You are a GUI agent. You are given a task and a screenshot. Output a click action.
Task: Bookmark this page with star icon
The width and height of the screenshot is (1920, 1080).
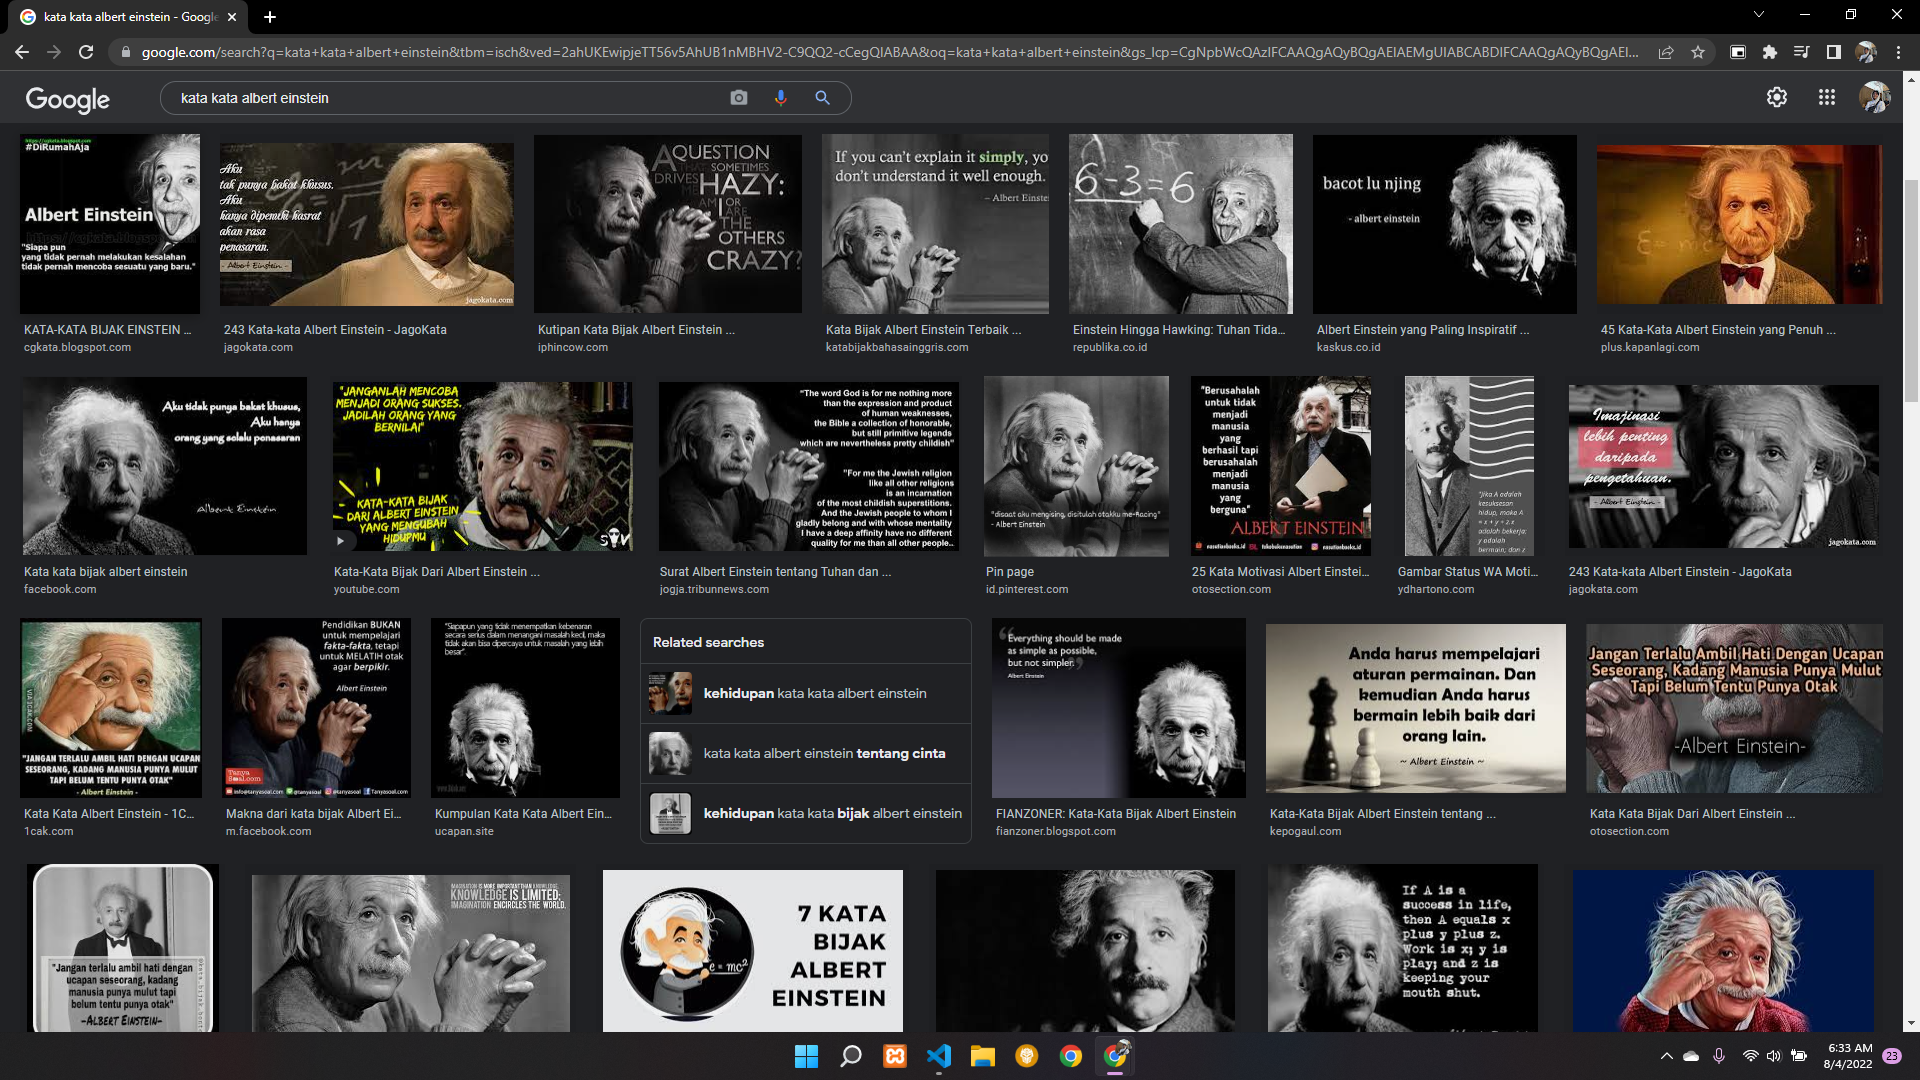(1698, 52)
